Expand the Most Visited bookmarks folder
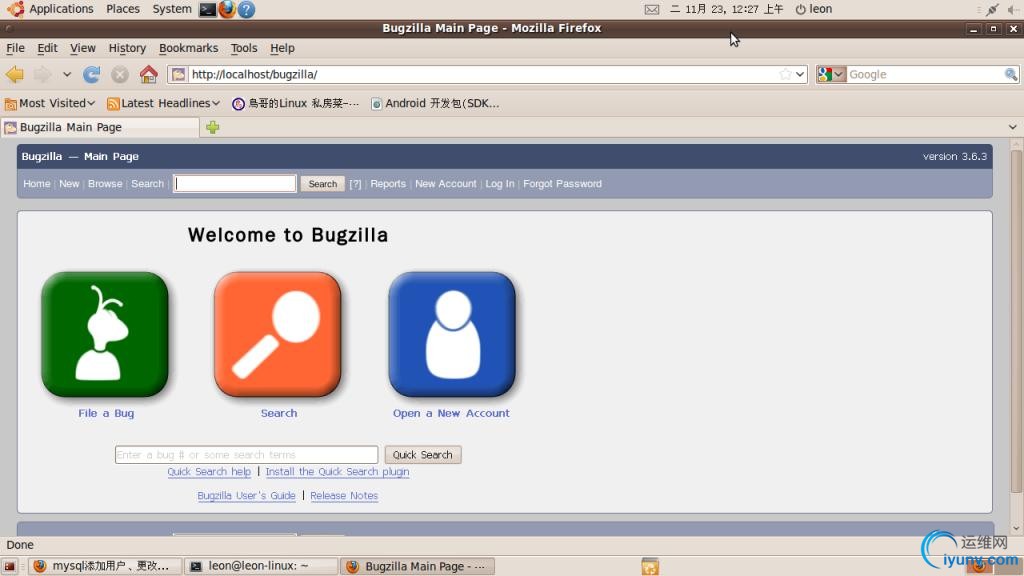The width and height of the screenshot is (1024, 576). [x=50, y=103]
